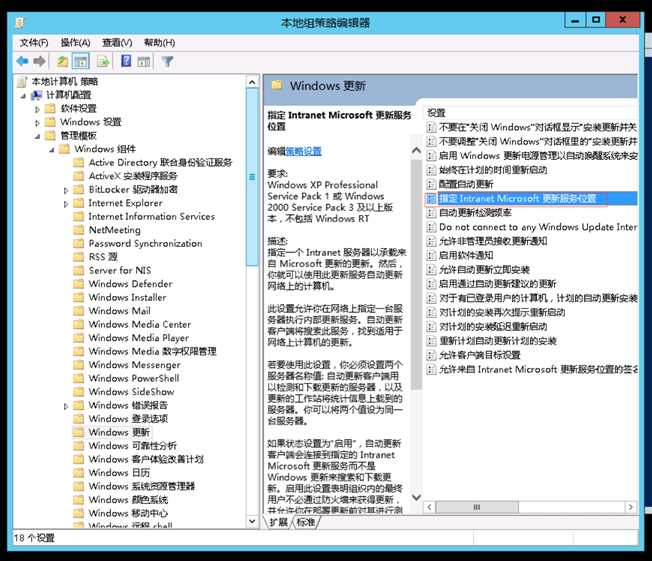Select Internet Information Services tree item
652x561 pixels.
pos(151,216)
